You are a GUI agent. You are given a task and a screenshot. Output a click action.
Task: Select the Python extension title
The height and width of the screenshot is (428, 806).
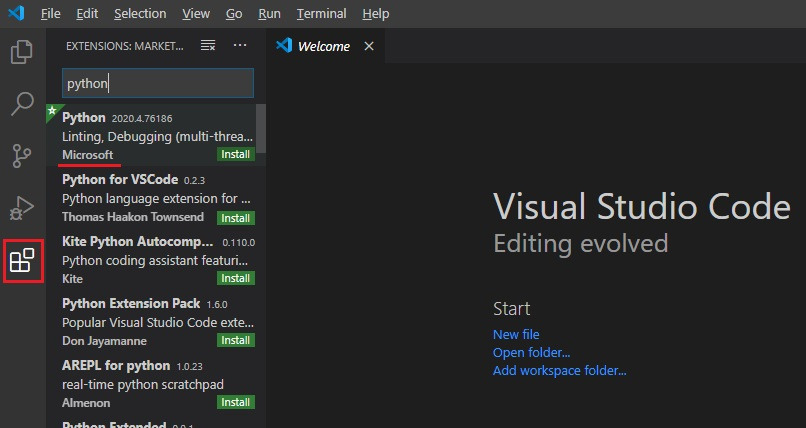tap(84, 118)
